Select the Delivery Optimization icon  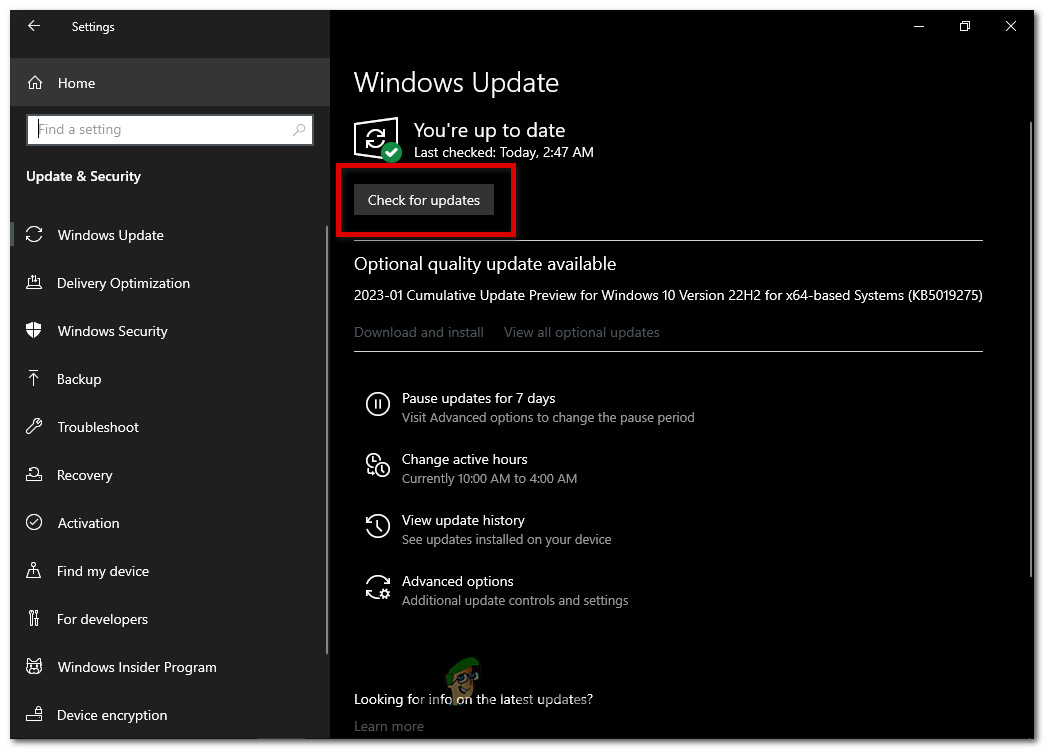click(36, 283)
